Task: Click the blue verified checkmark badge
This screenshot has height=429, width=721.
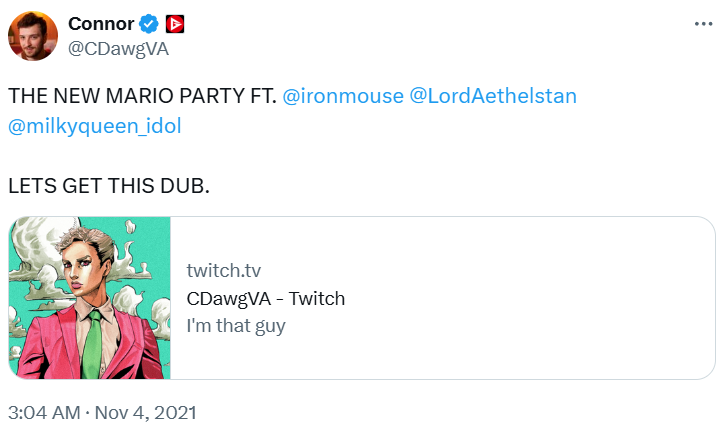Action: [x=149, y=24]
